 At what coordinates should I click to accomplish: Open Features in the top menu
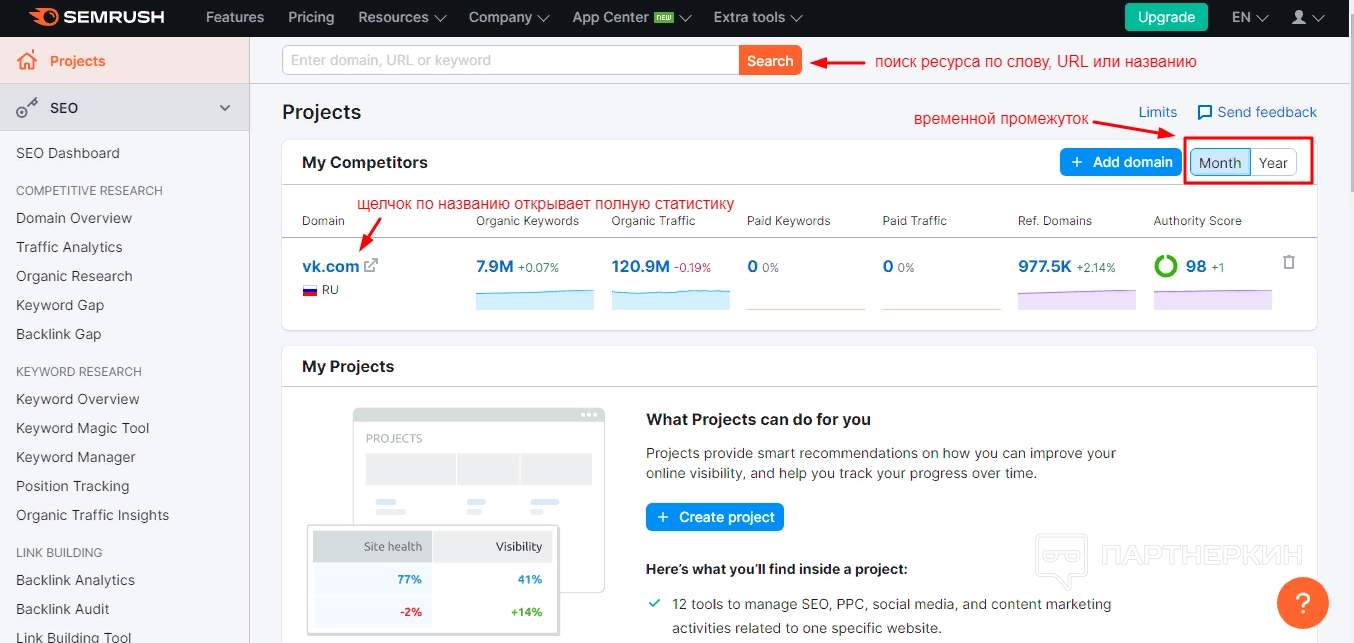[x=235, y=17]
